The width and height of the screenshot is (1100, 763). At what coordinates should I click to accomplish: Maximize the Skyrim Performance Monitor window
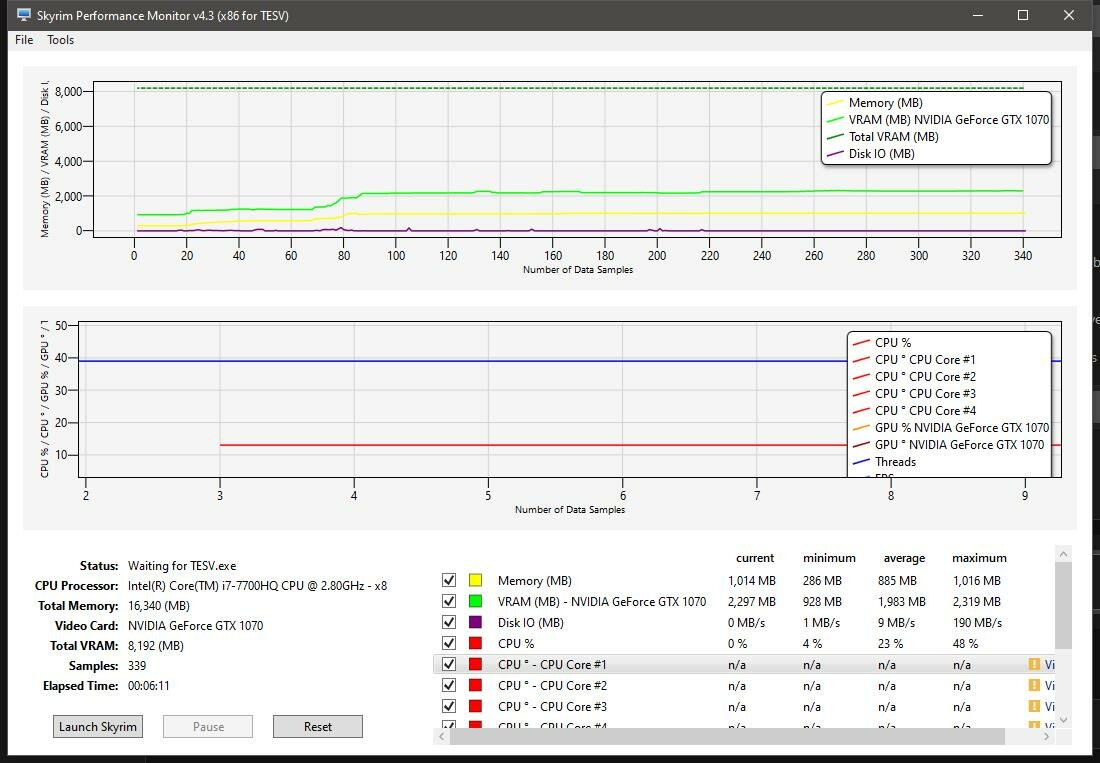click(1023, 15)
